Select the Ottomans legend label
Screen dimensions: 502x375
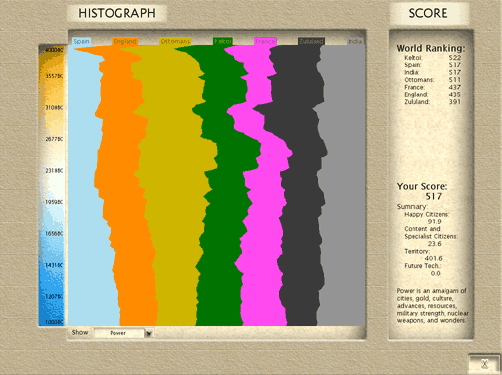point(175,41)
